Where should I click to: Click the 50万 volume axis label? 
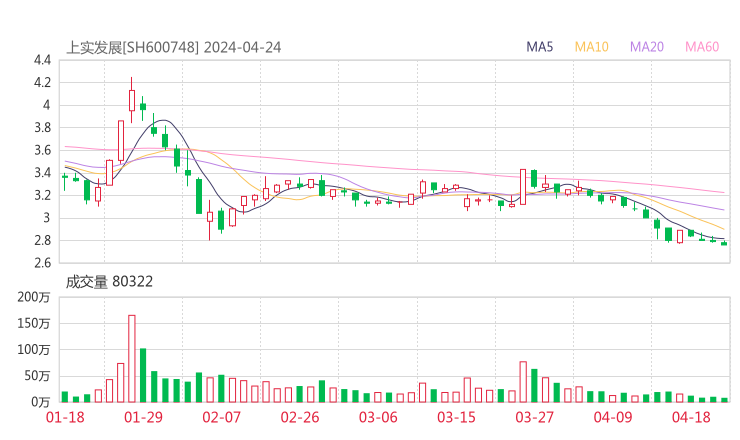(x=37, y=376)
